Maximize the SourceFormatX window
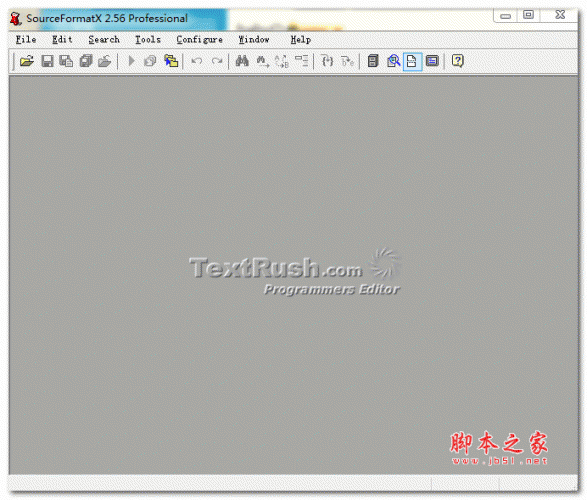This screenshot has height=500, width=587. tap(528, 15)
